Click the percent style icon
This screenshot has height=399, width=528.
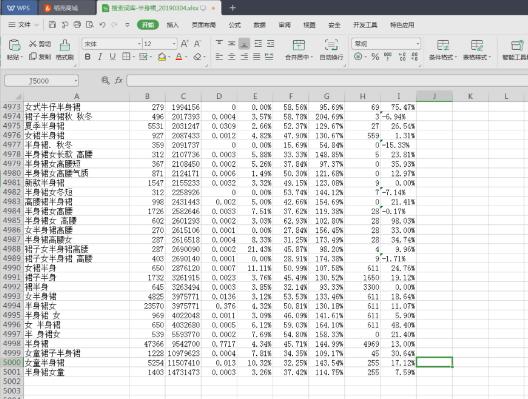375,57
